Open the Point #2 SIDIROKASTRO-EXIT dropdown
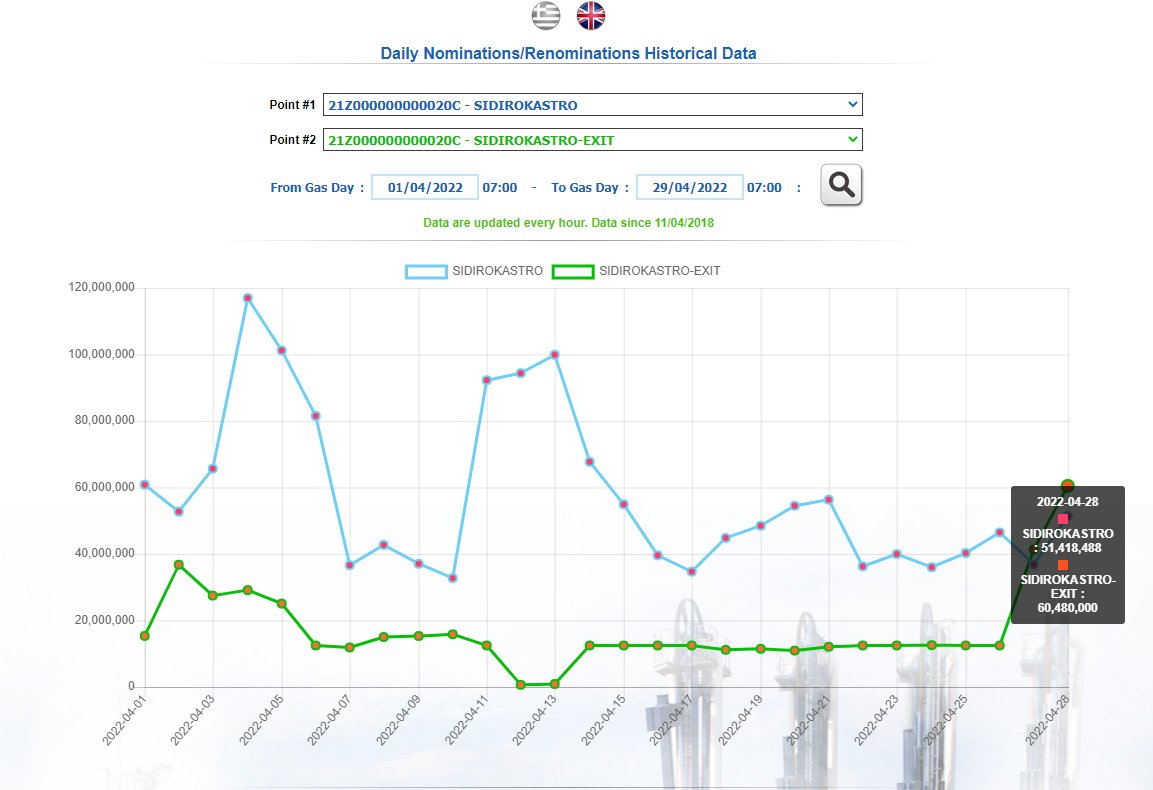Image resolution: width=1153 pixels, height=790 pixels. 593,140
